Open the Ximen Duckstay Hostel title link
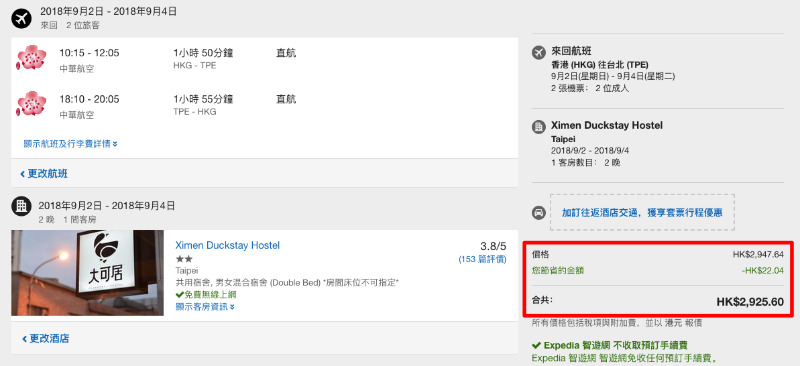 click(228, 246)
